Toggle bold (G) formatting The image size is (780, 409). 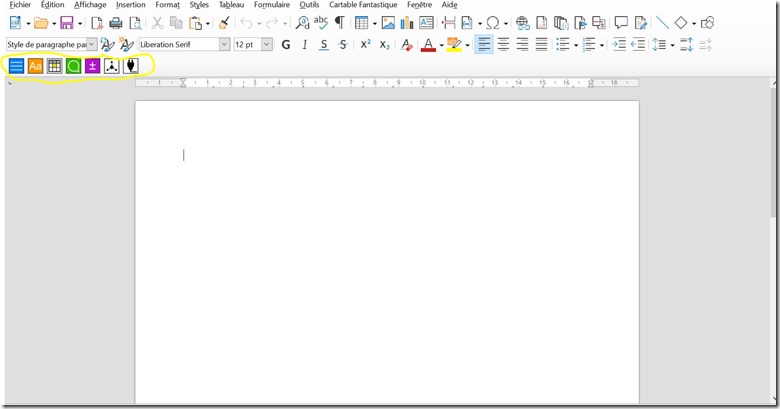(x=286, y=45)
